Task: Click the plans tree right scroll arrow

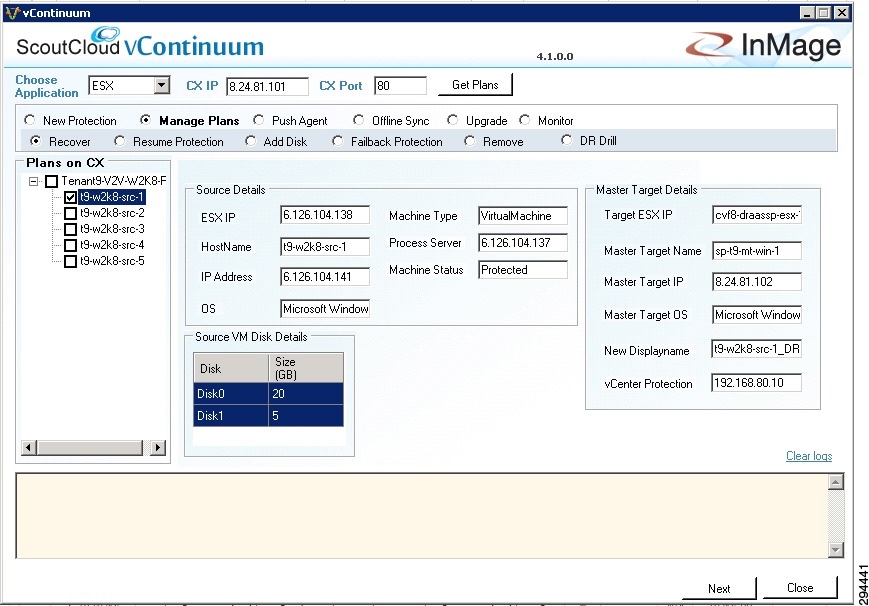Action: point(158,447)
